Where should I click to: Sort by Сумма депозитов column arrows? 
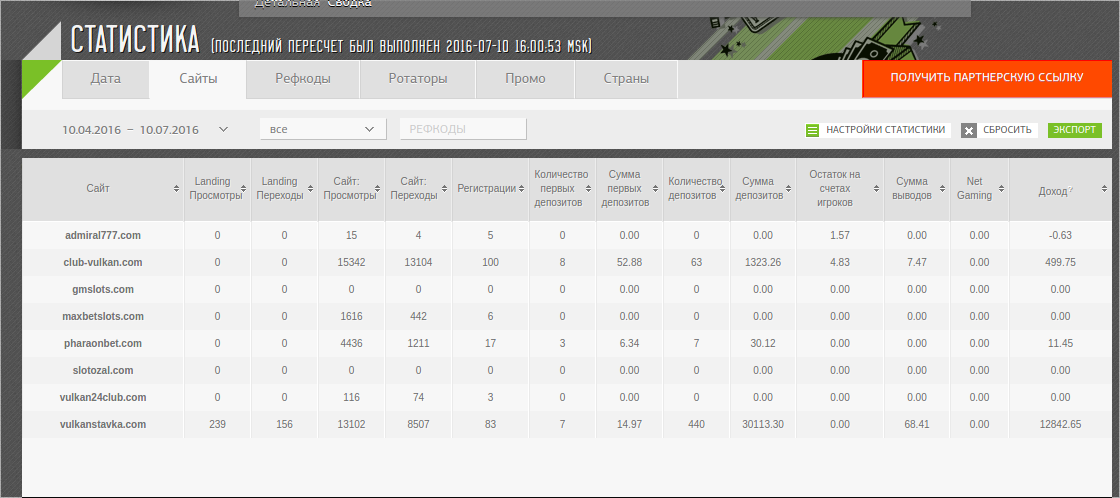(789, 189)
